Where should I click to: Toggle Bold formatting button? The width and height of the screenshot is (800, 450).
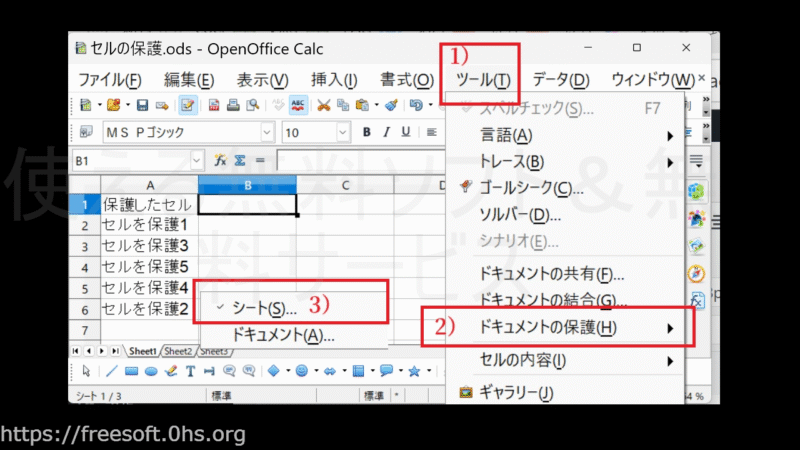pyautogui.click(x=367, y=132)
